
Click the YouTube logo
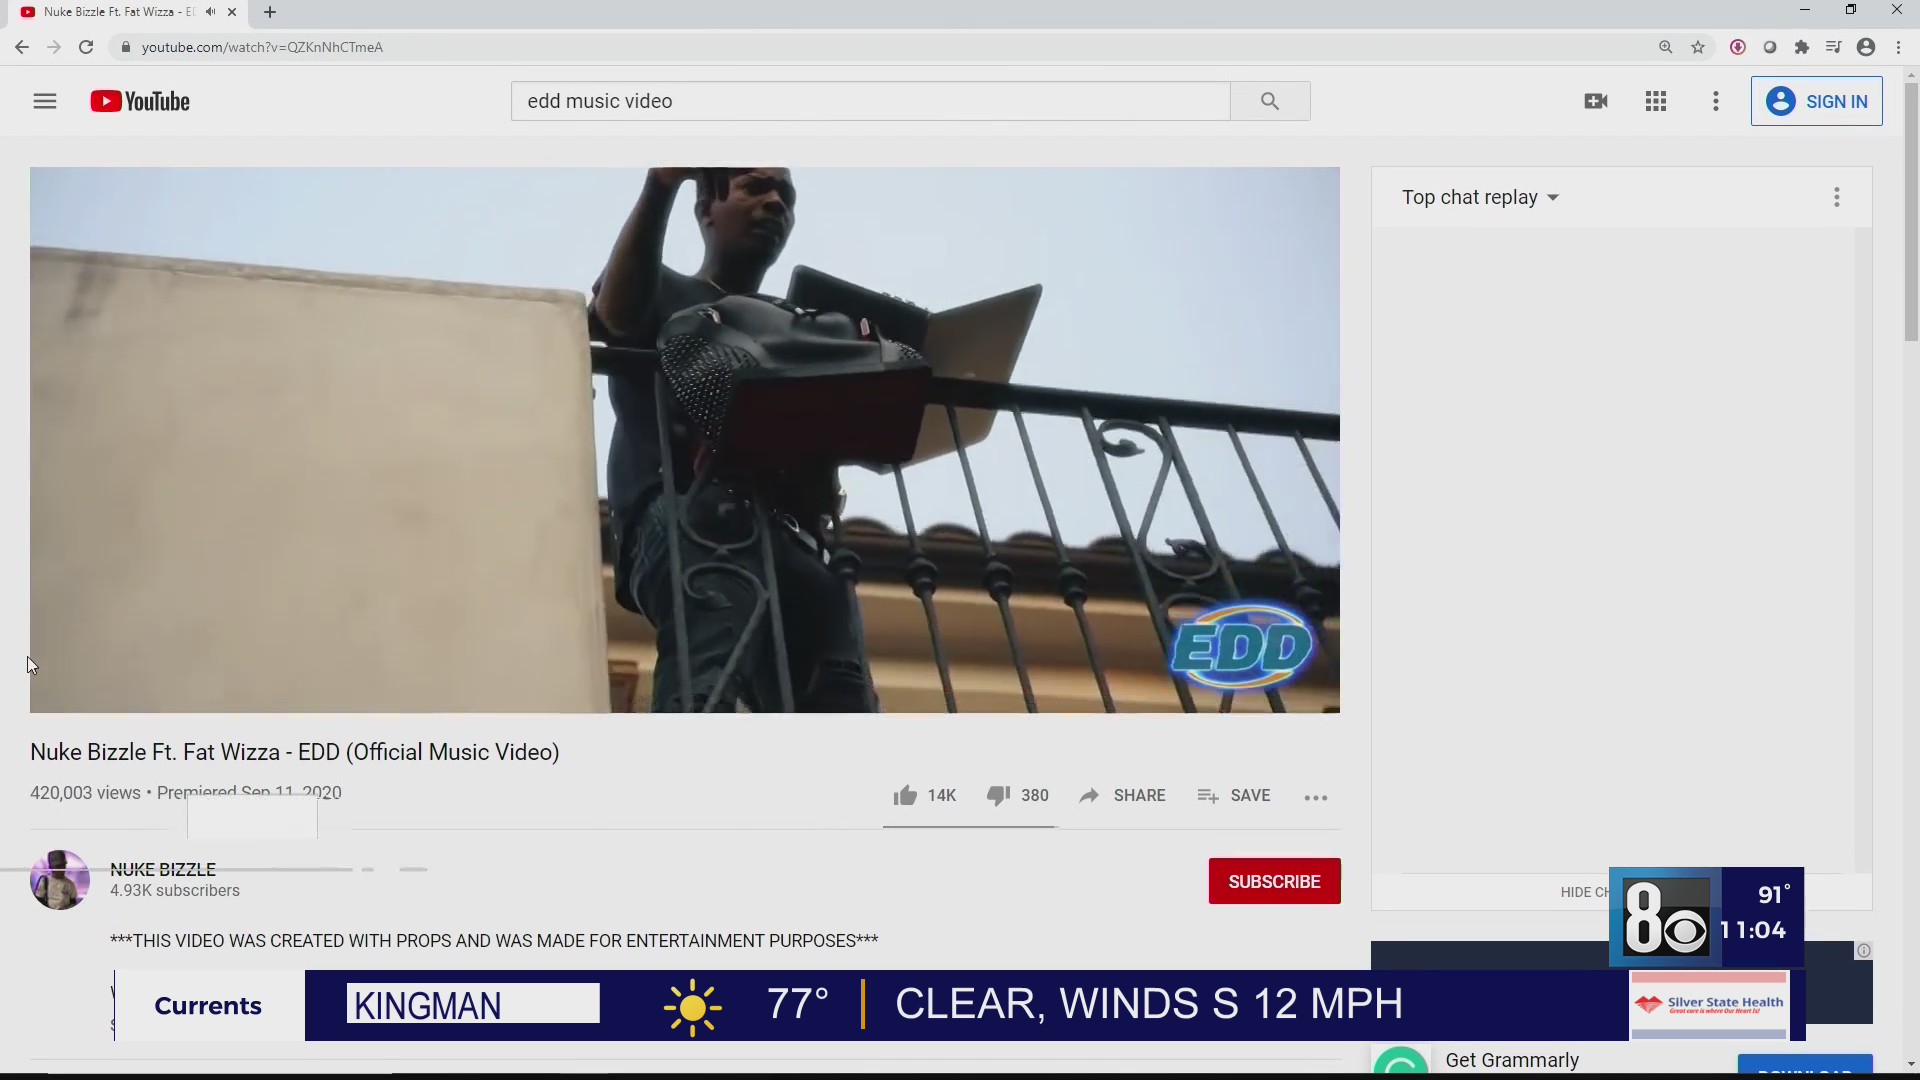coord(139,101)
